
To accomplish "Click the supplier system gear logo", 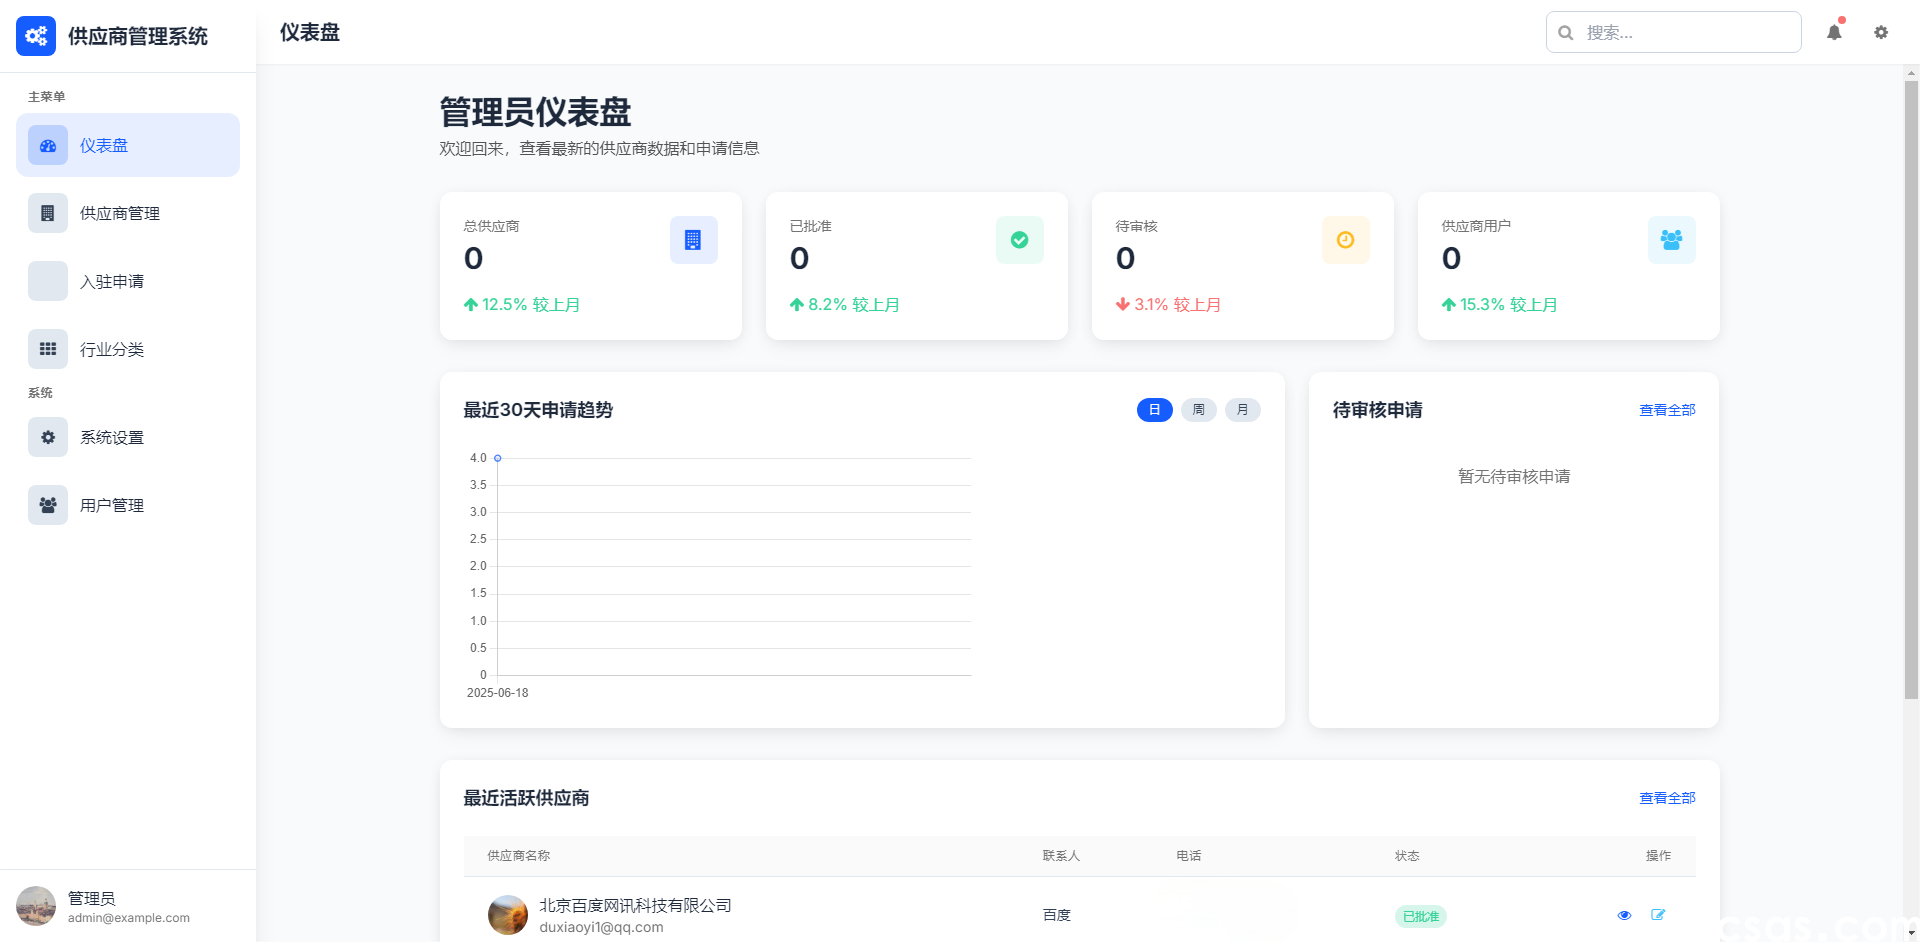I will [36, 36].
